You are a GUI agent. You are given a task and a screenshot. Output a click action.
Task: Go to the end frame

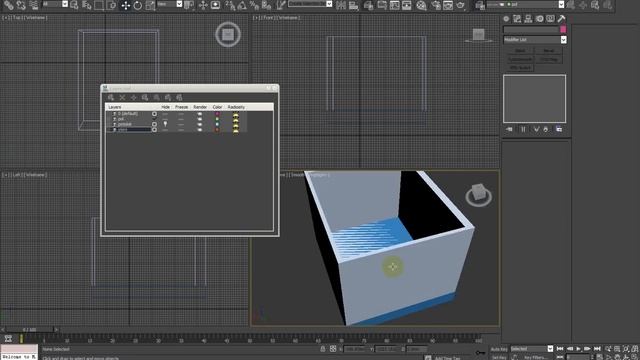(x=597, y=349)
